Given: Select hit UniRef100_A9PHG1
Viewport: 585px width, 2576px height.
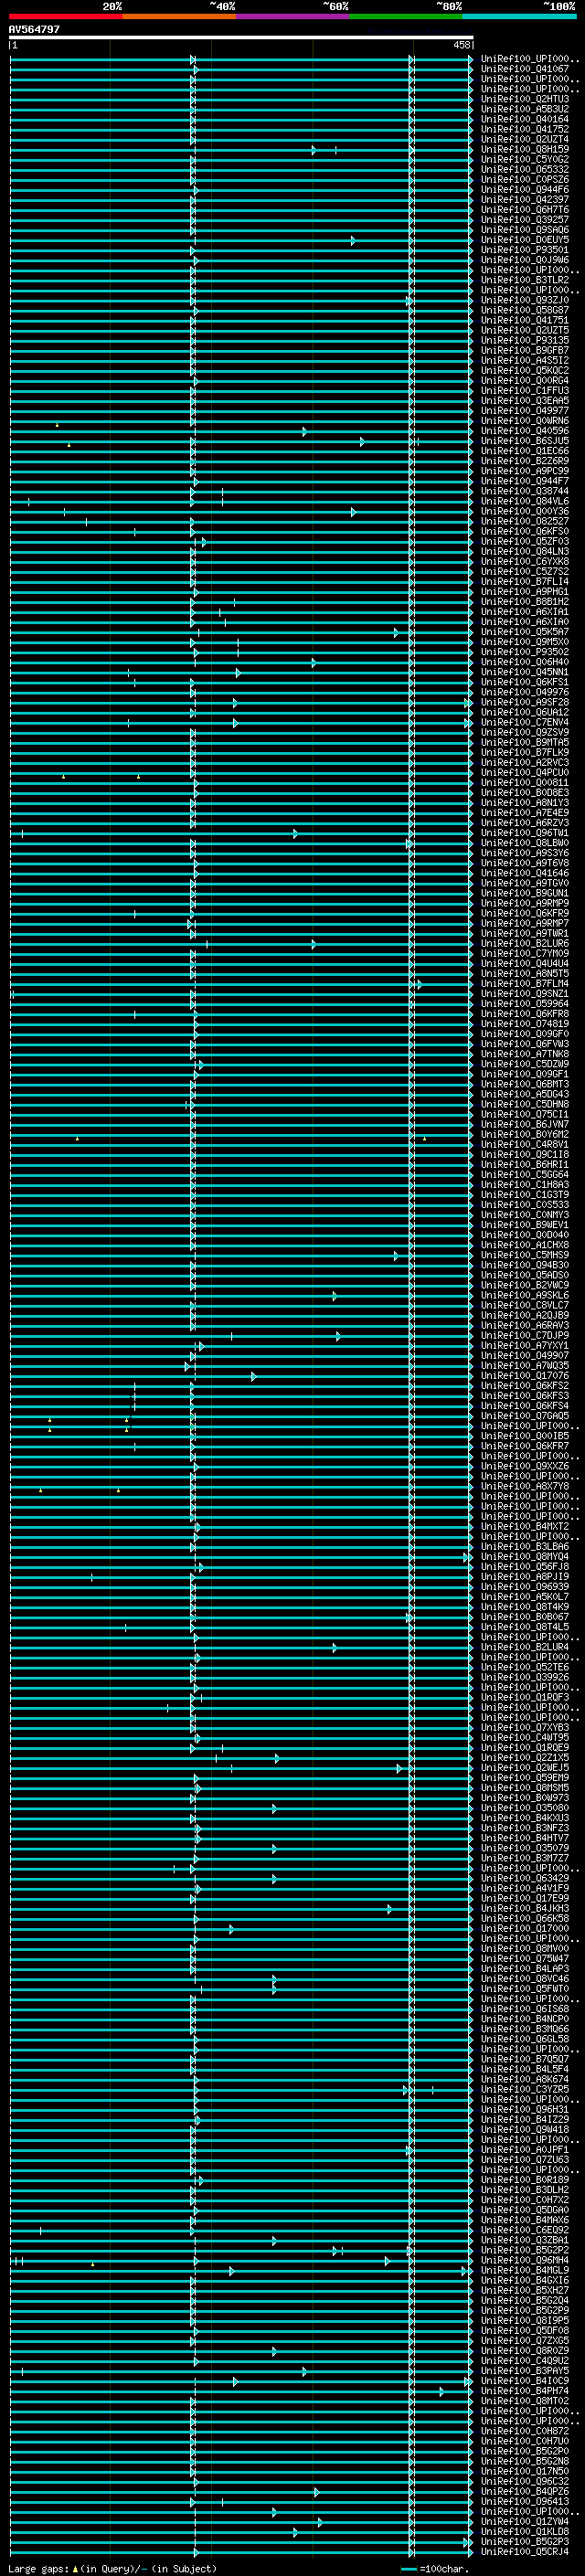Looking at the screenshot, I should click(525, 591).
